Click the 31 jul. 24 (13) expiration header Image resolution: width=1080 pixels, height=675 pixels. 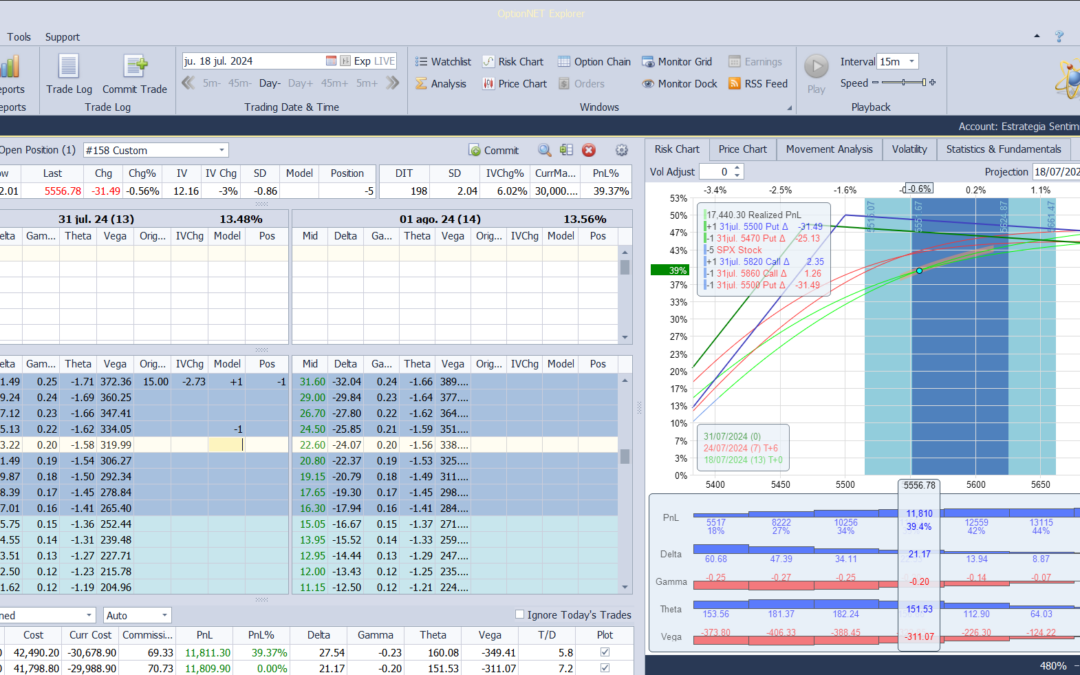(96, 219)
